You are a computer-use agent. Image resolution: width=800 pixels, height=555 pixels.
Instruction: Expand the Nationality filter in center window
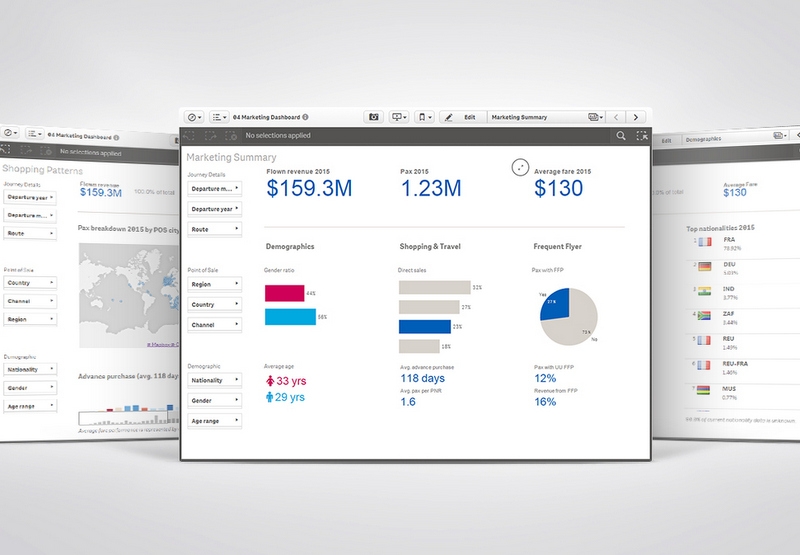[x=215, y=380]
